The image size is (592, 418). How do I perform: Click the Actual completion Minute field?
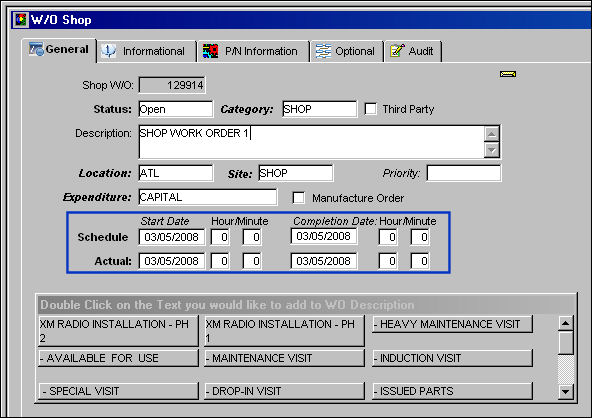pyautogui.click(x=420, y=261)
